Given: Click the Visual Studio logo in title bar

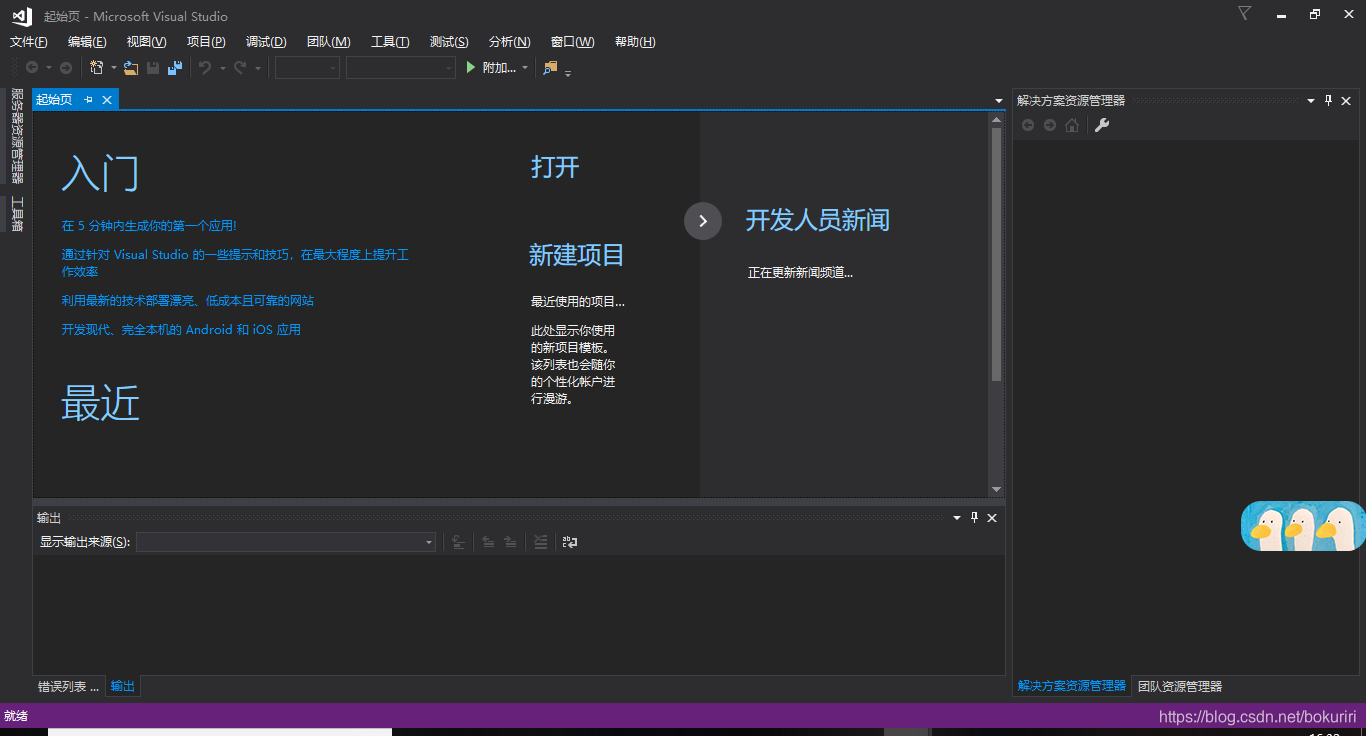Looking at the screenshot, I should pyautogui.click(x=22, y=16).
